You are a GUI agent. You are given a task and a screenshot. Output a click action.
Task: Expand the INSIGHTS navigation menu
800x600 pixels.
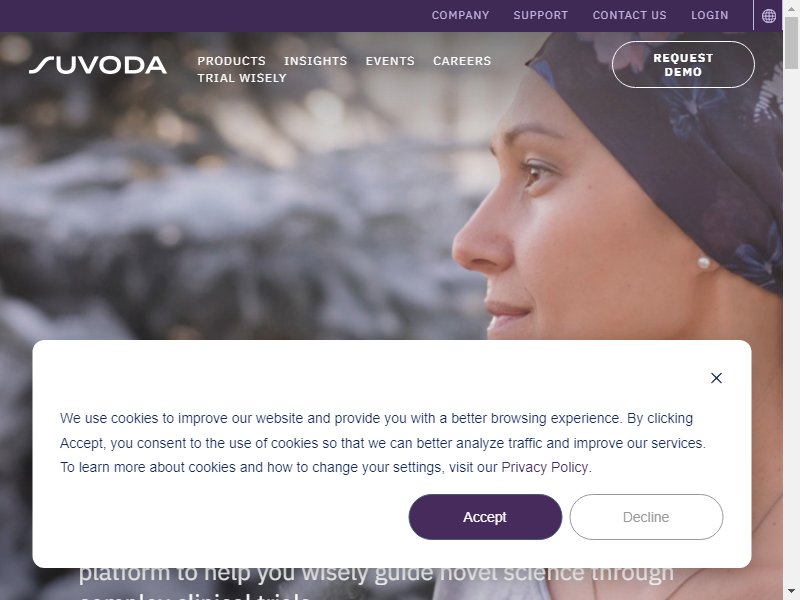(x=315, y=61)
